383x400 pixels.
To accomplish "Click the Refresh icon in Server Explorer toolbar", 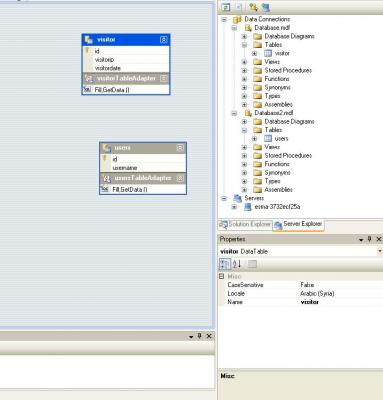I will [226, 7].
